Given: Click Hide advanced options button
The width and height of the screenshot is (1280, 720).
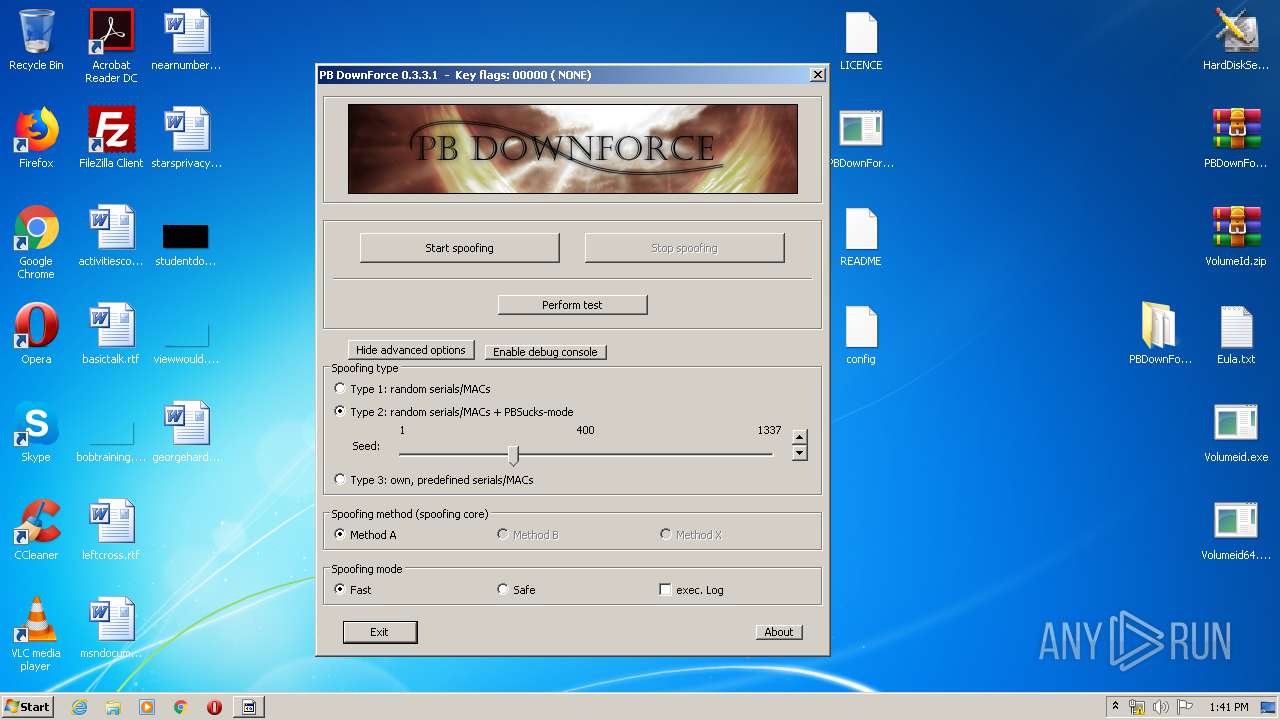Looking at the screenshot, I should tap(411, 350).
